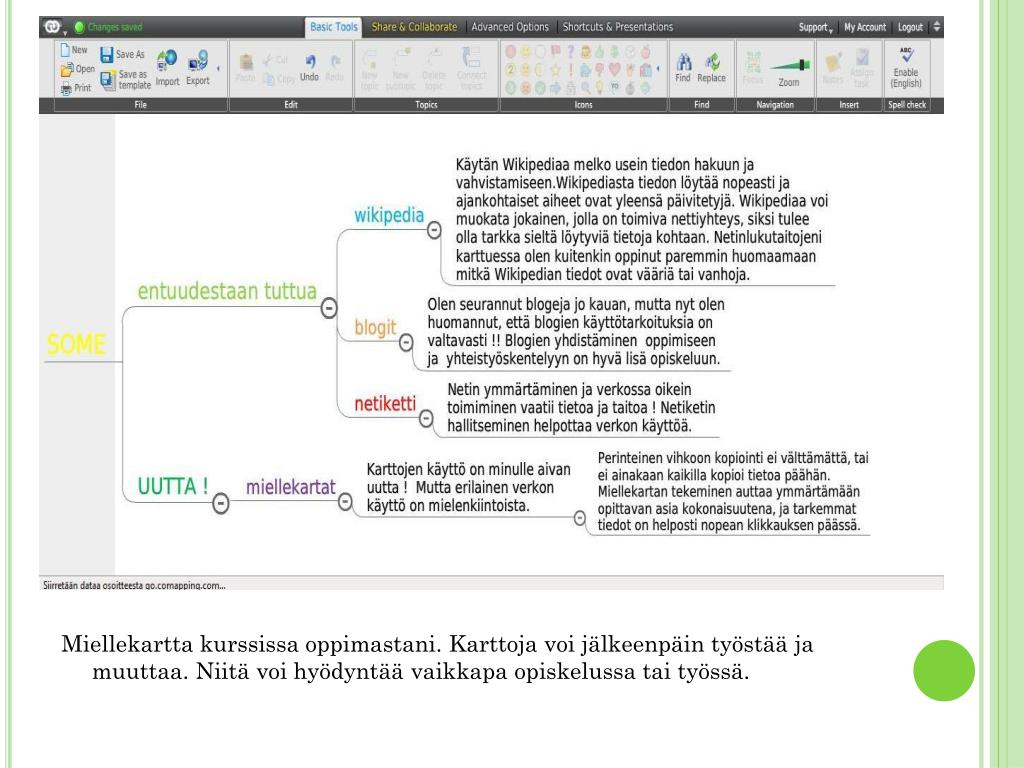Collapse the 'UUTTA !' branch
The height and width of the screenshot is (768, 1024).
tap(221, 504)
